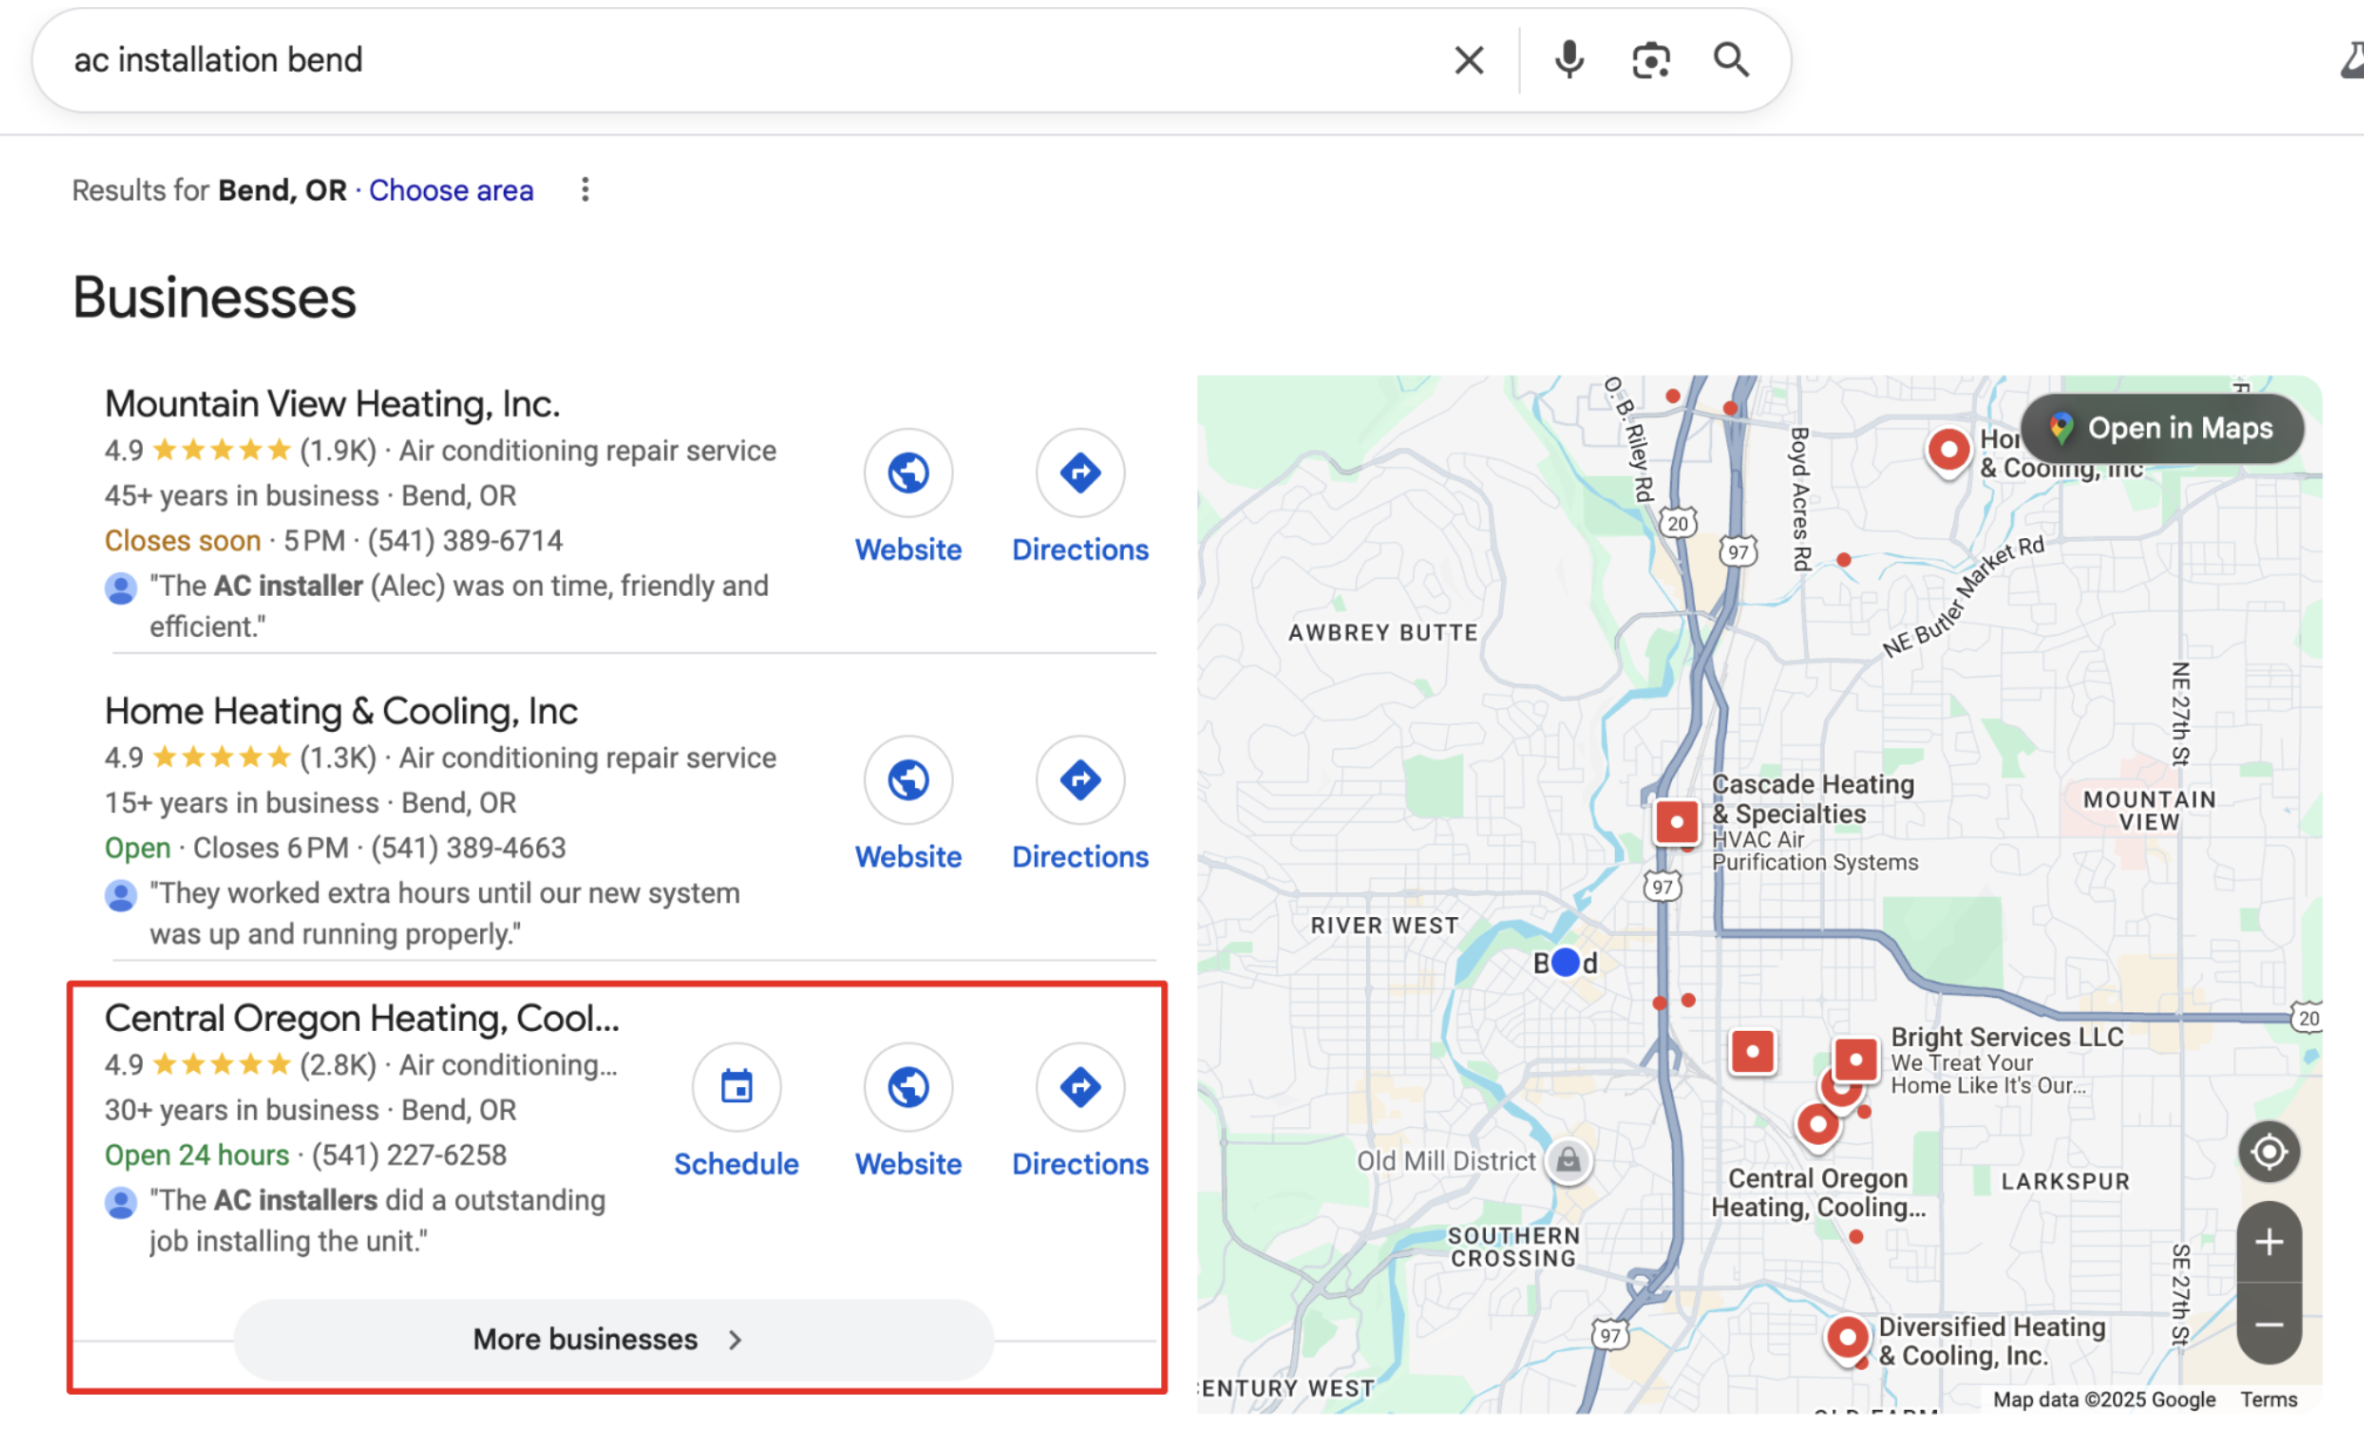Center map on my location
2364x1438 pixels.
tap(2268, 1152)
